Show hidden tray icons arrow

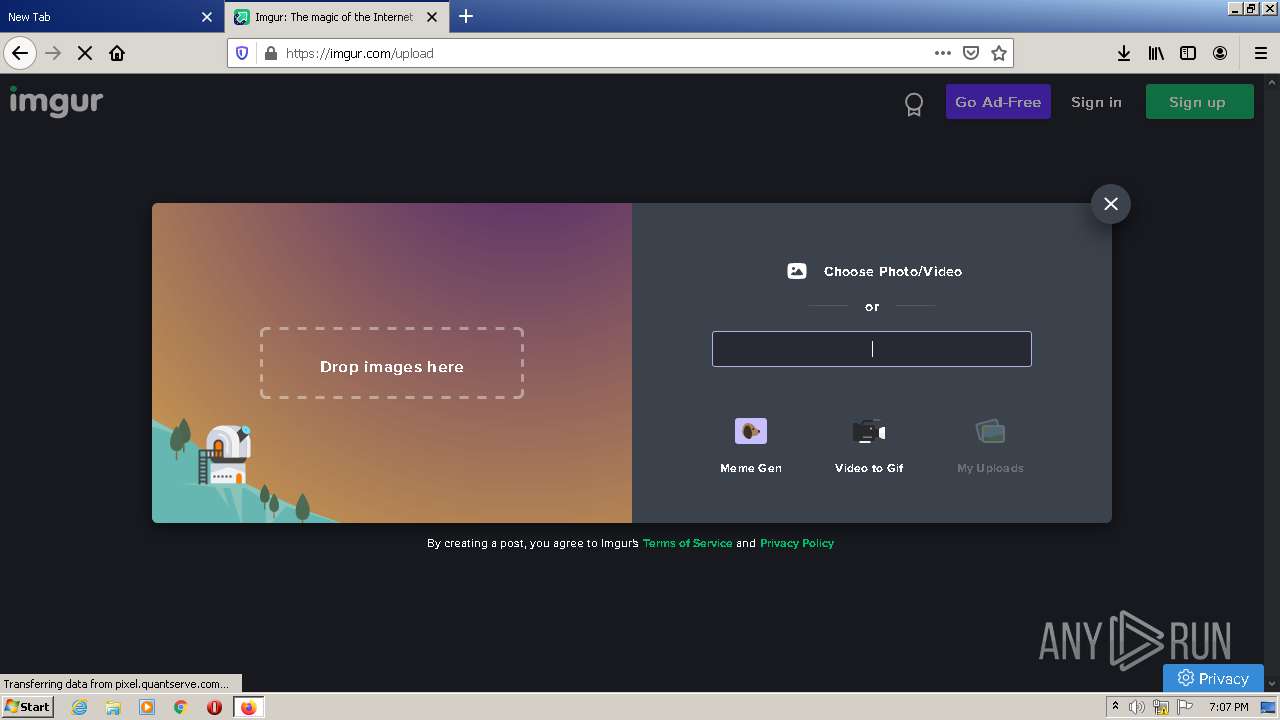[x=1115, y=707]
